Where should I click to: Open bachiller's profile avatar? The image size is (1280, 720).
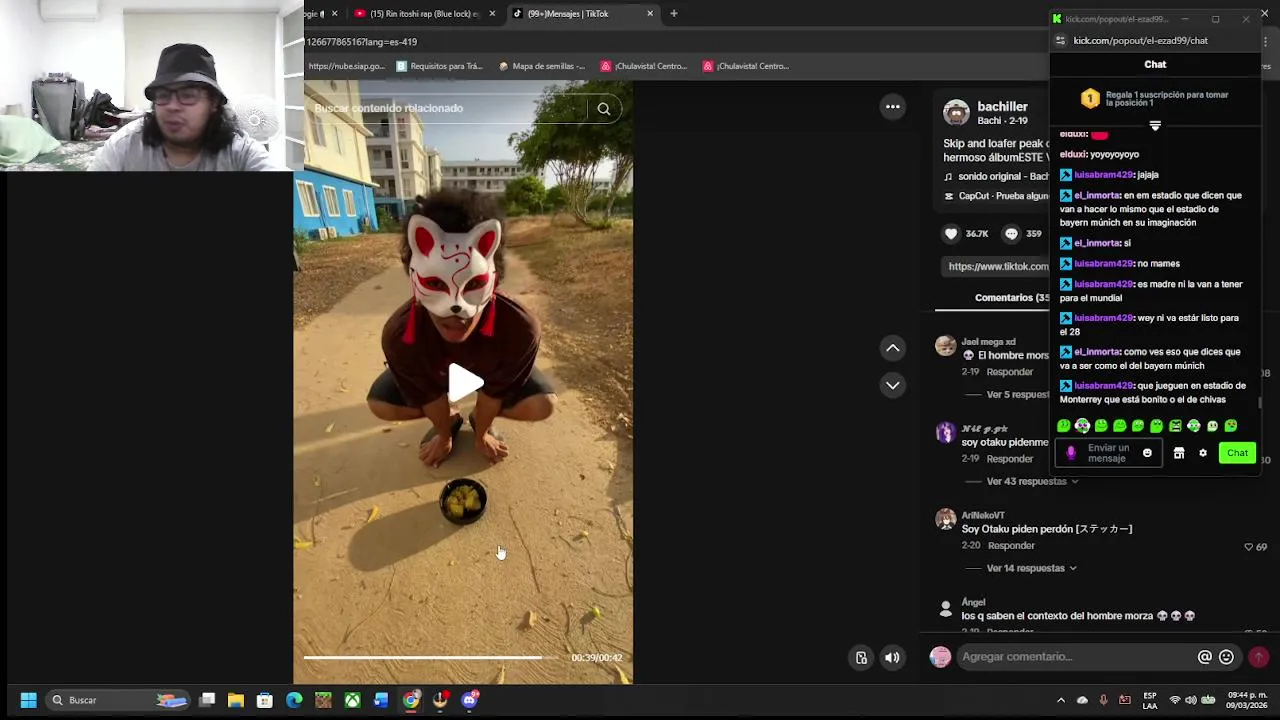pyautogui.click(x=957, y=113)
